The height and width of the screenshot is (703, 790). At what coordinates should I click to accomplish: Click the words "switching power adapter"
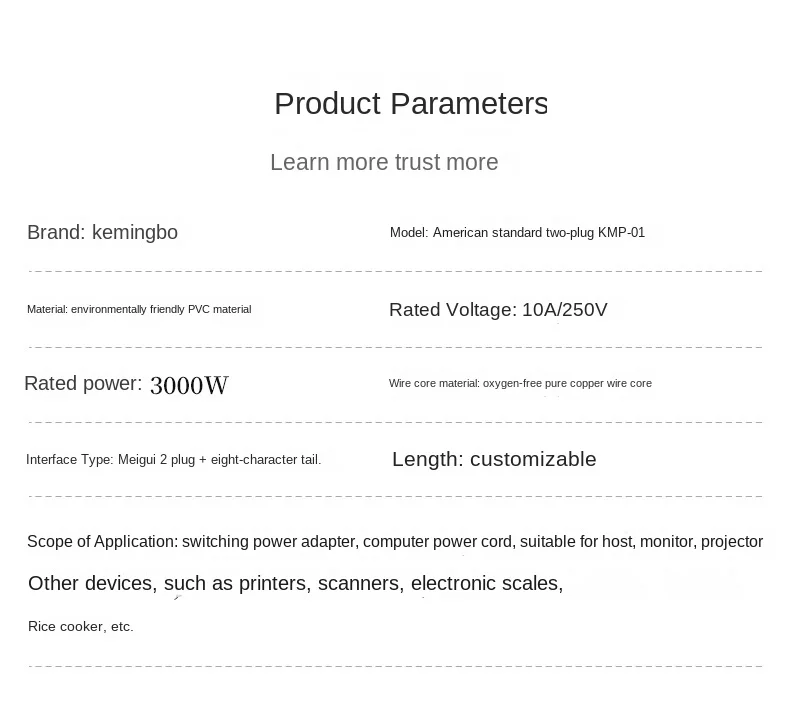tap(268, 542)
